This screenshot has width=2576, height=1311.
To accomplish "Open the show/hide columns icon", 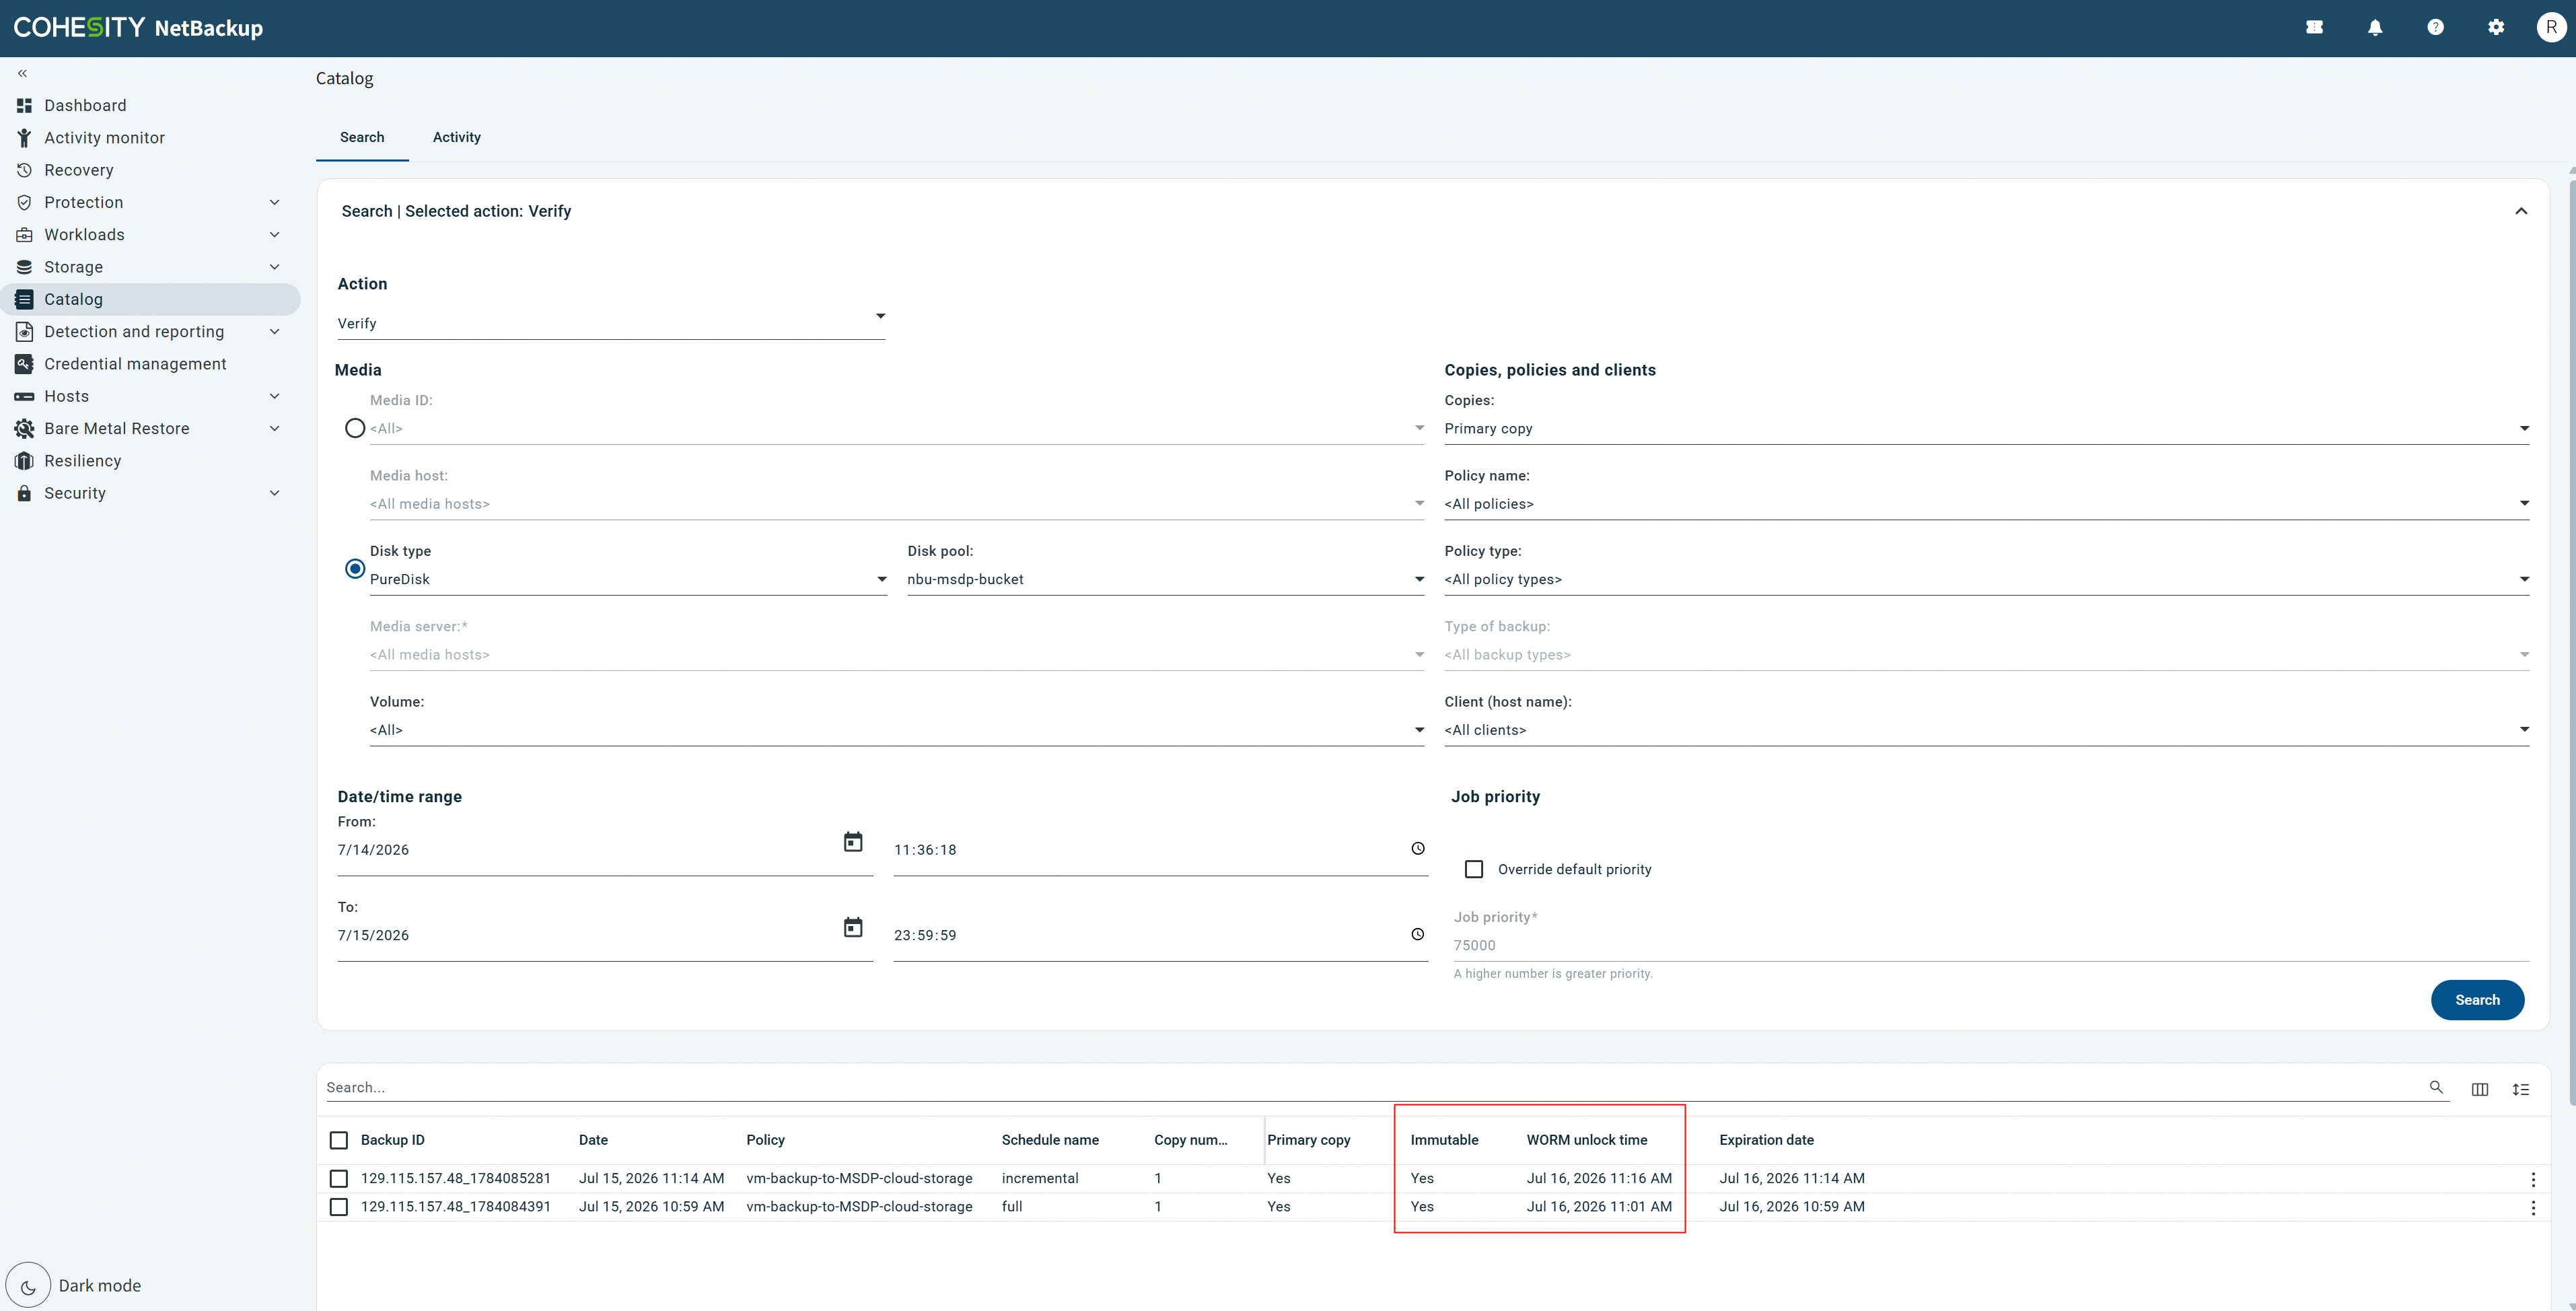I will point(2479,1090).
